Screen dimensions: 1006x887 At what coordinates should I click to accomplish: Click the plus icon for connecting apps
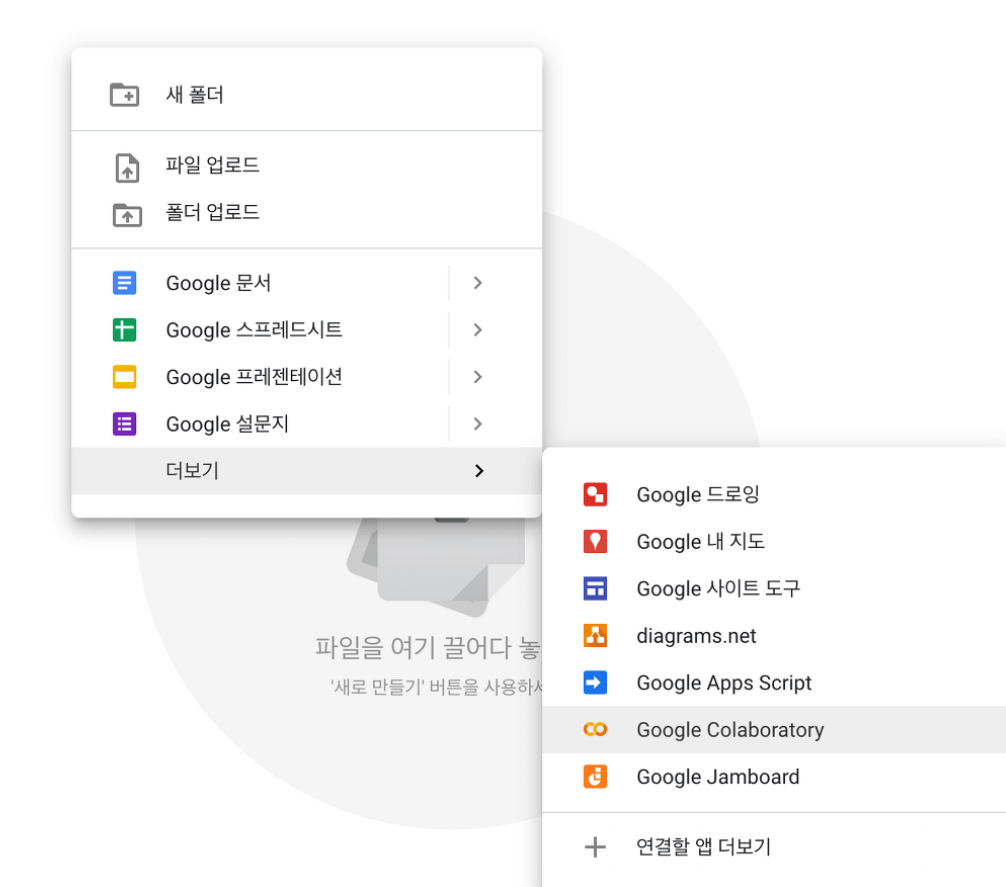[x=595, y=847]
